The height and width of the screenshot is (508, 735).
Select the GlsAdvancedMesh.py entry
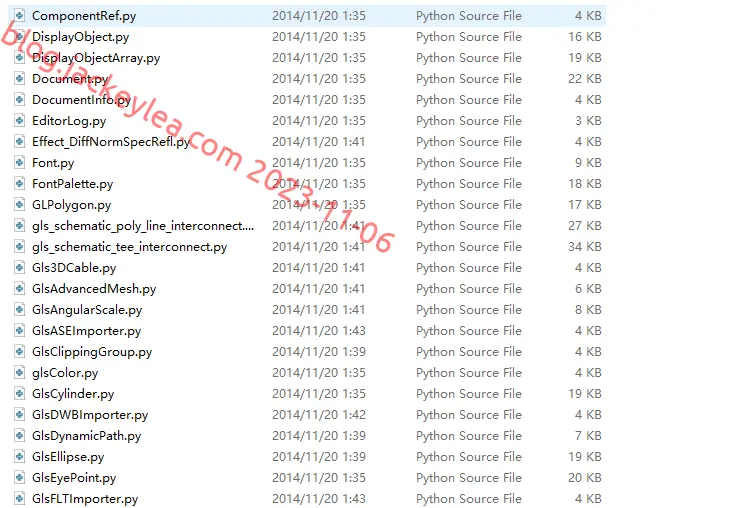(x=94, y=289)
